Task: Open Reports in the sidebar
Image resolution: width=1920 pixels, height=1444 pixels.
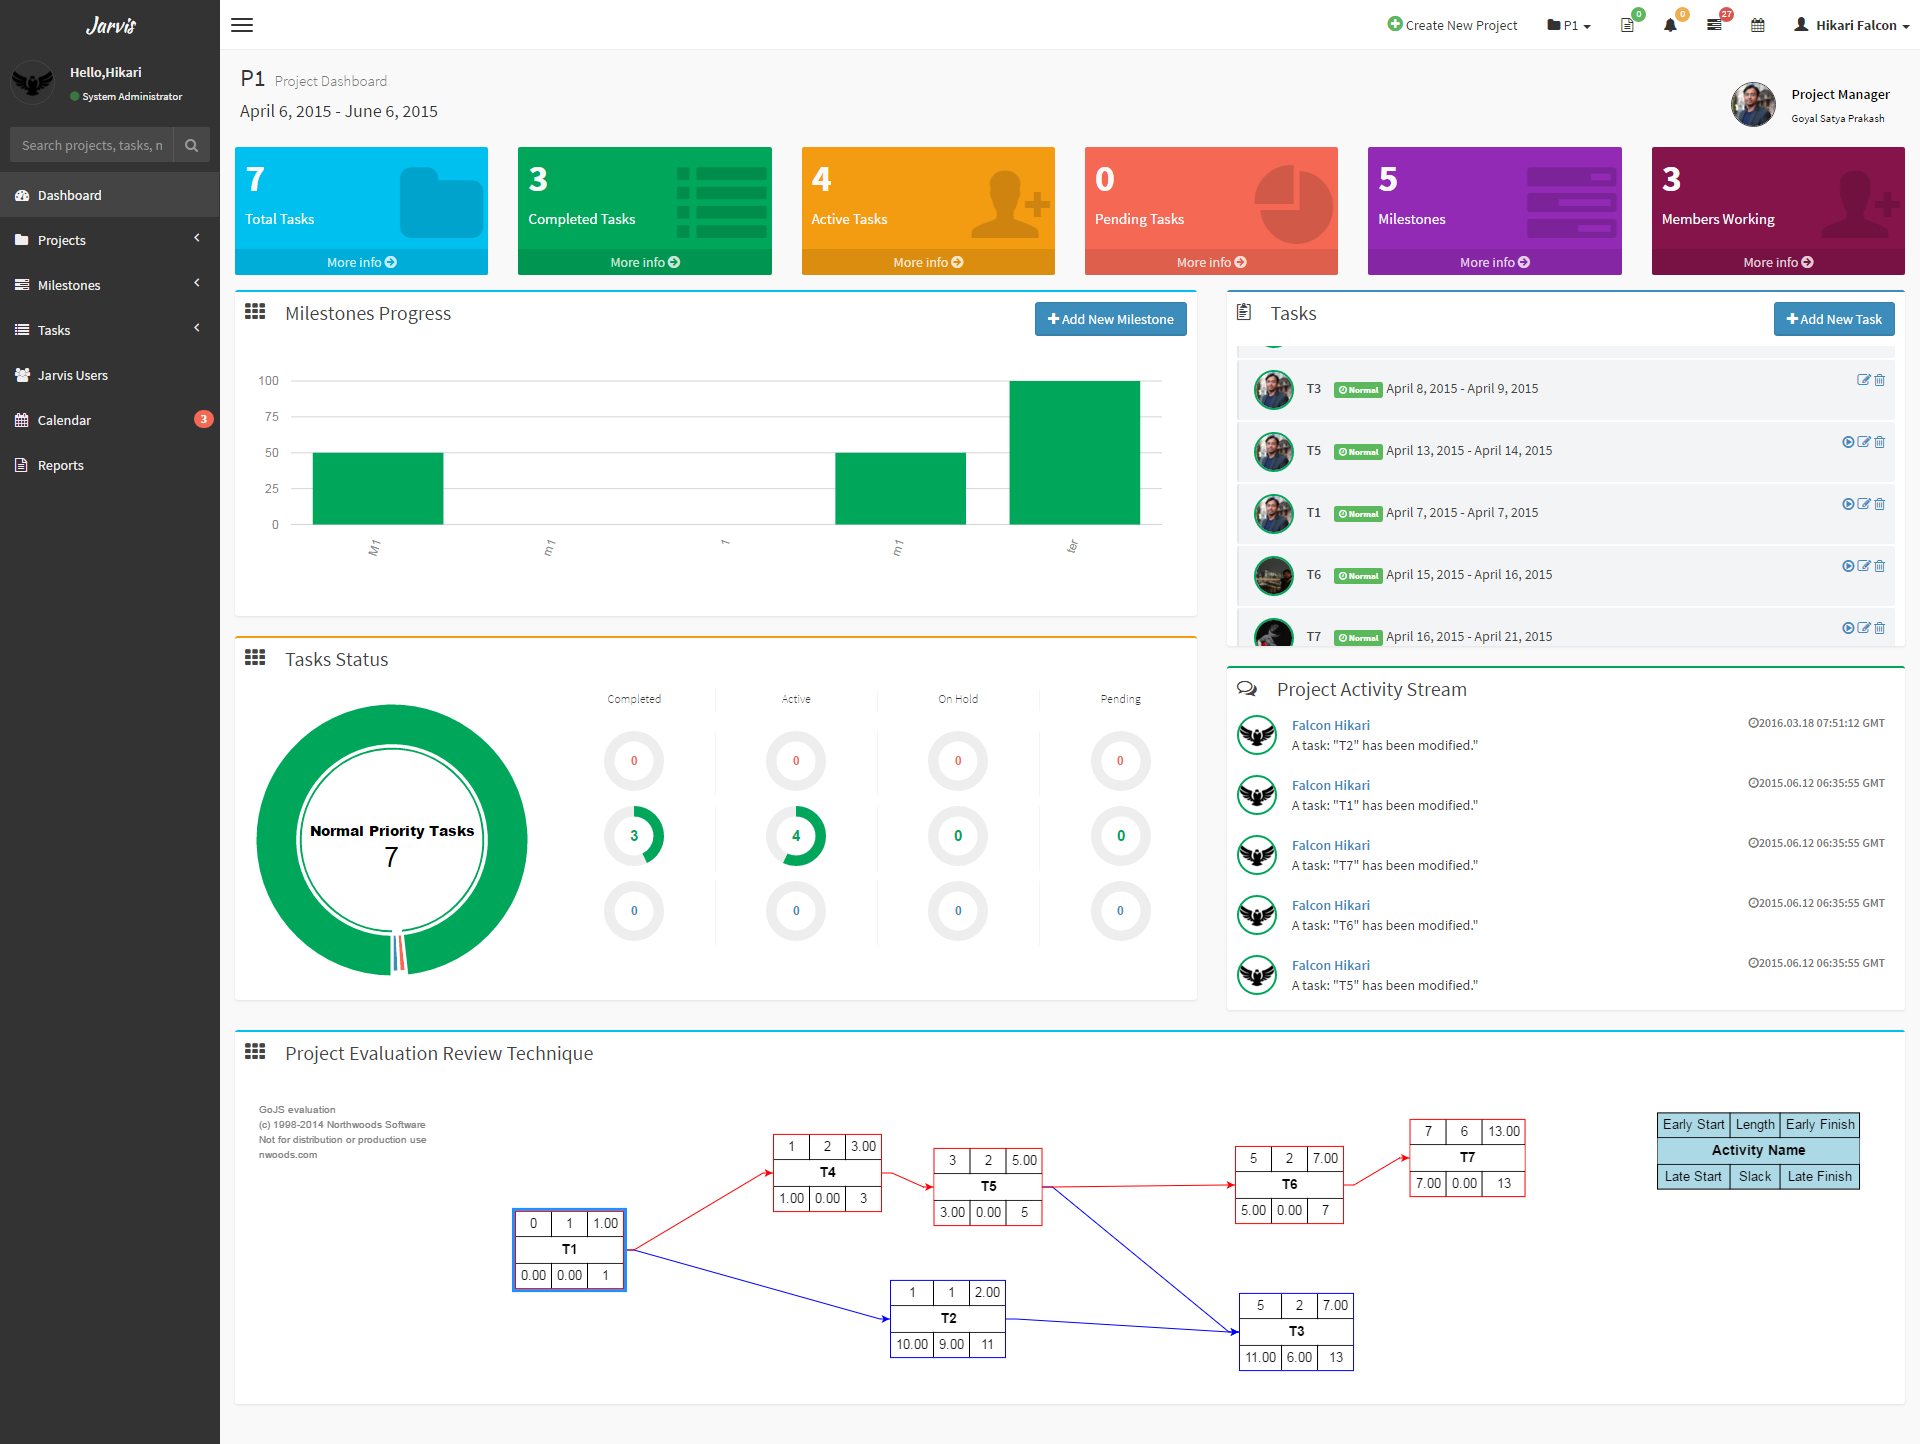Action: (x=61, y=465)
